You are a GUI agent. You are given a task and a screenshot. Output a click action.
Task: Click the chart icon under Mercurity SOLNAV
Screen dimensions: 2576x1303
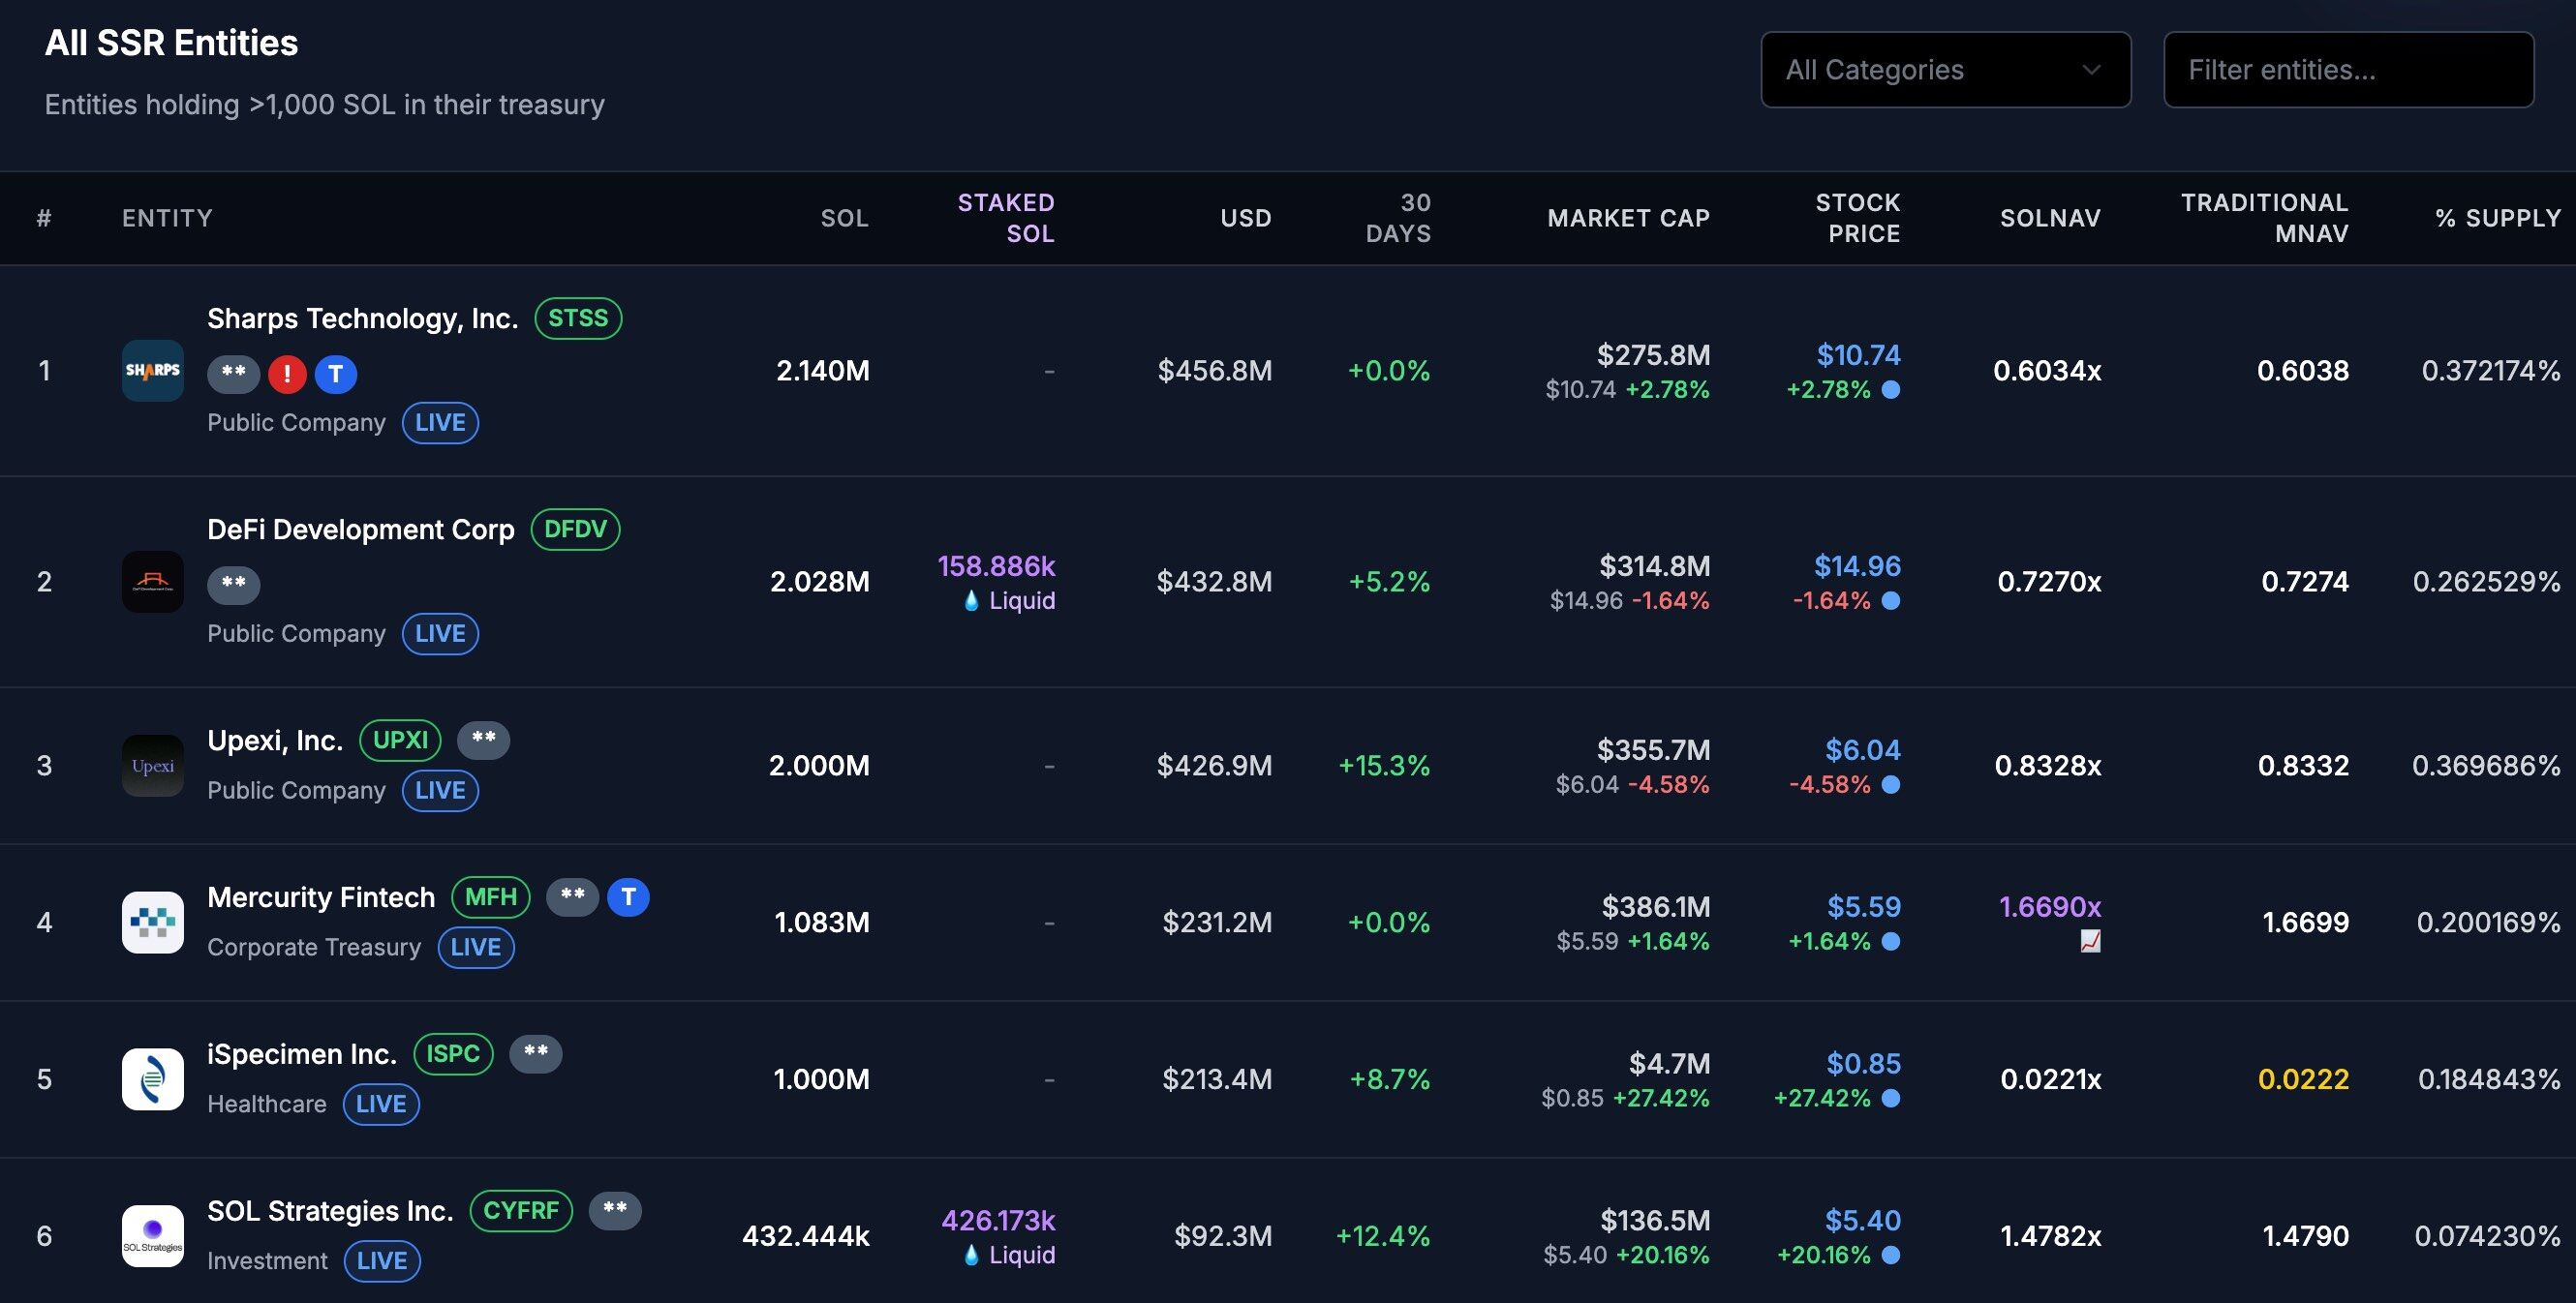2090,941
